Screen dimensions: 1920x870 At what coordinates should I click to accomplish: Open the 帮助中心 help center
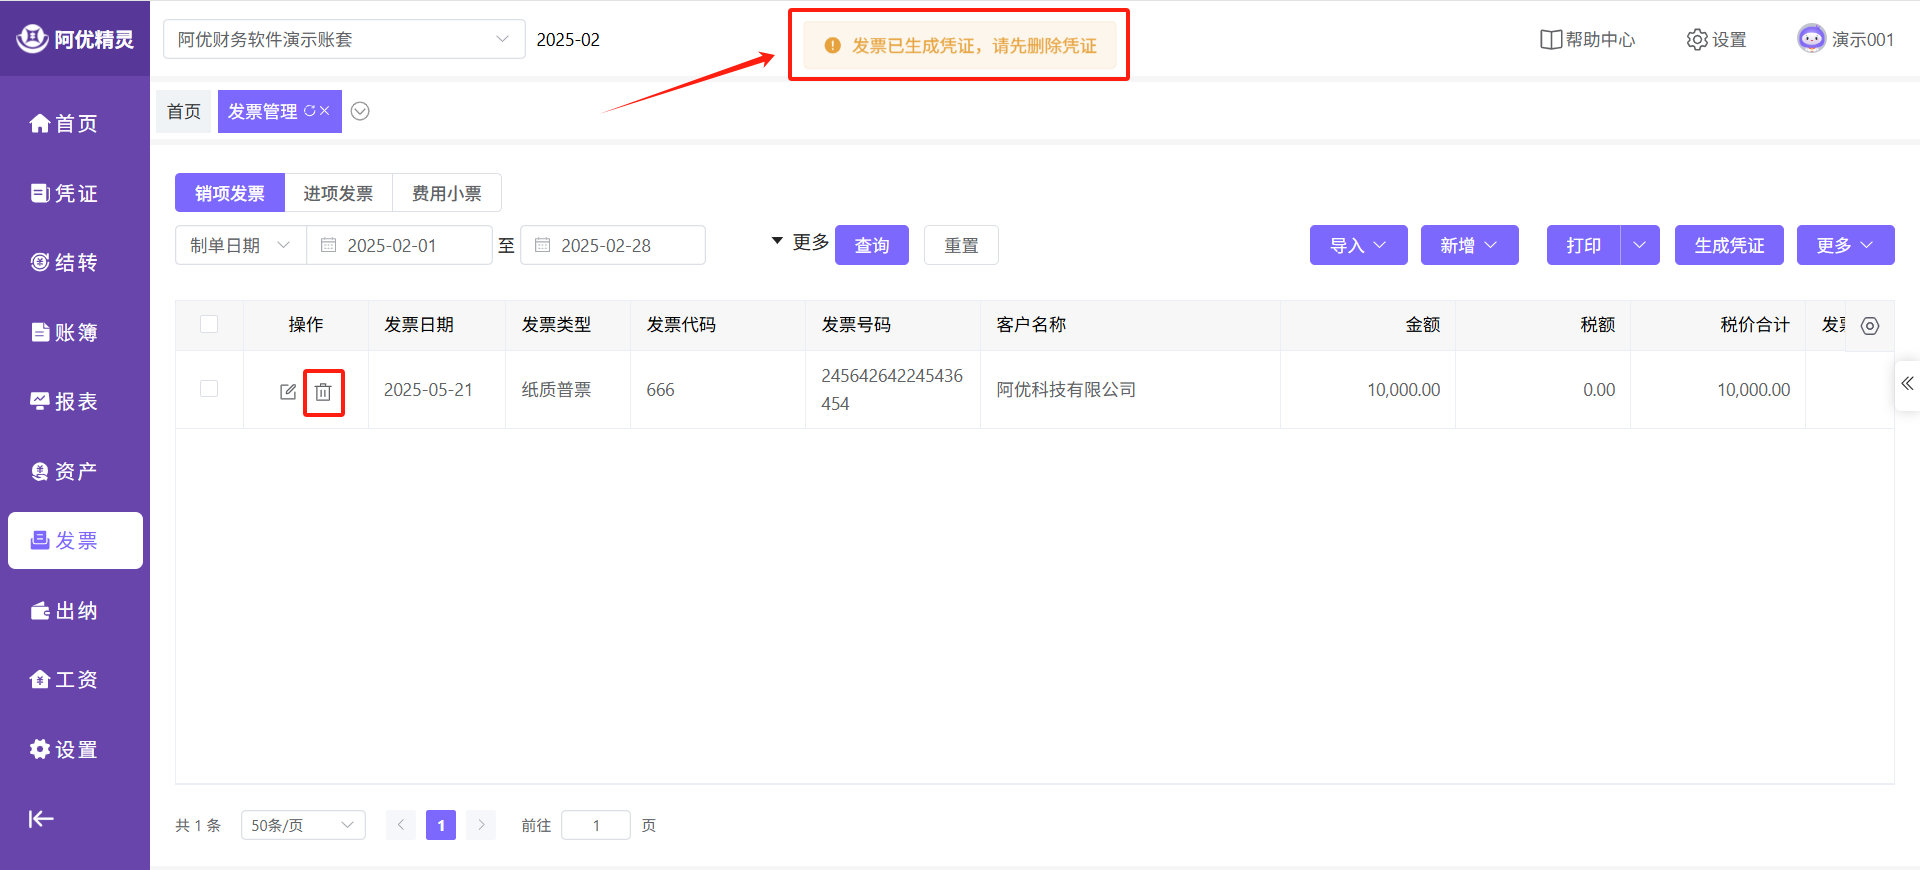pos(1587,40)
